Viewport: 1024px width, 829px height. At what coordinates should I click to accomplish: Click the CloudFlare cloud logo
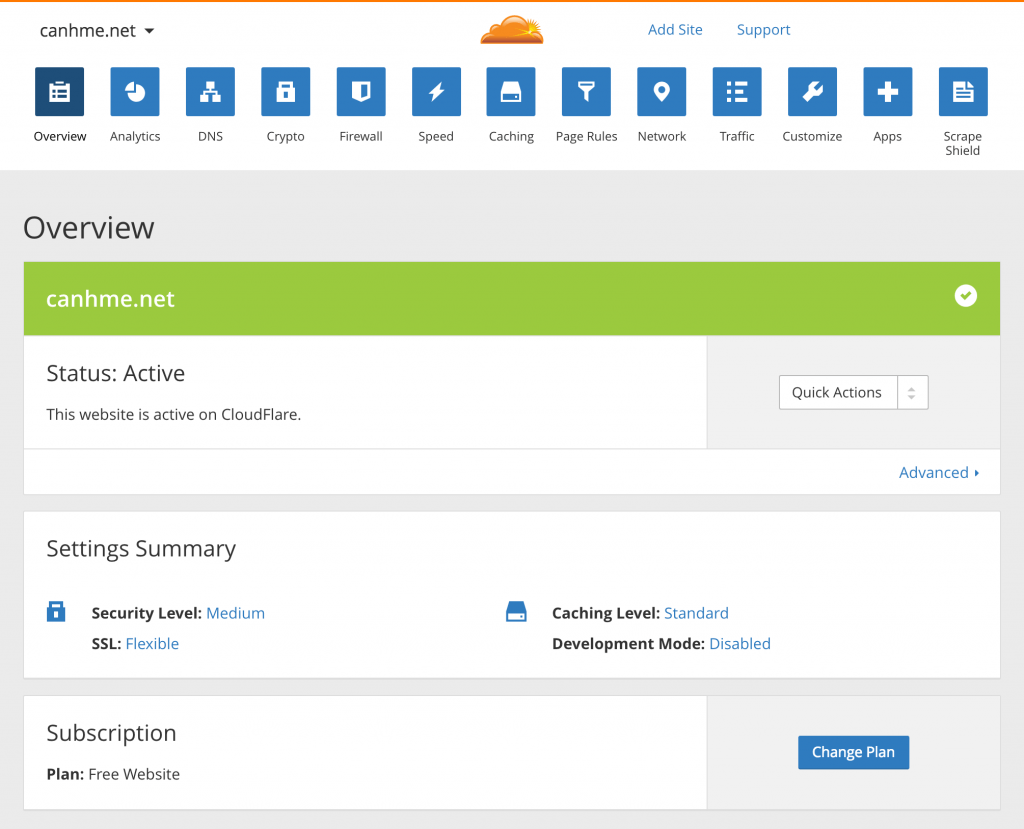point(512,30)
